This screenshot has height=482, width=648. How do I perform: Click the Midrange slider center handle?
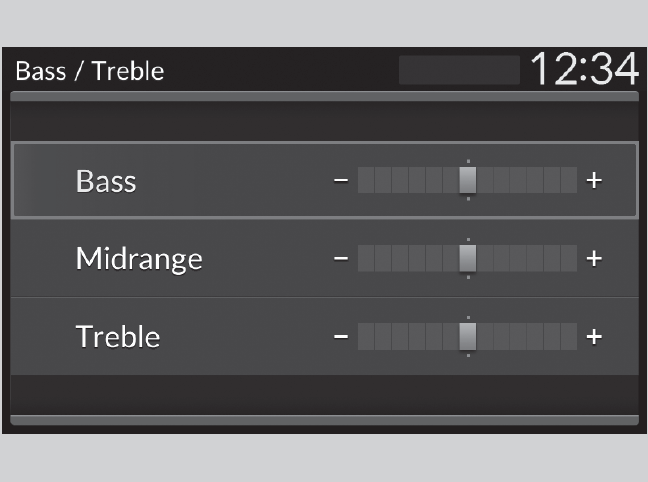point(468,258)
